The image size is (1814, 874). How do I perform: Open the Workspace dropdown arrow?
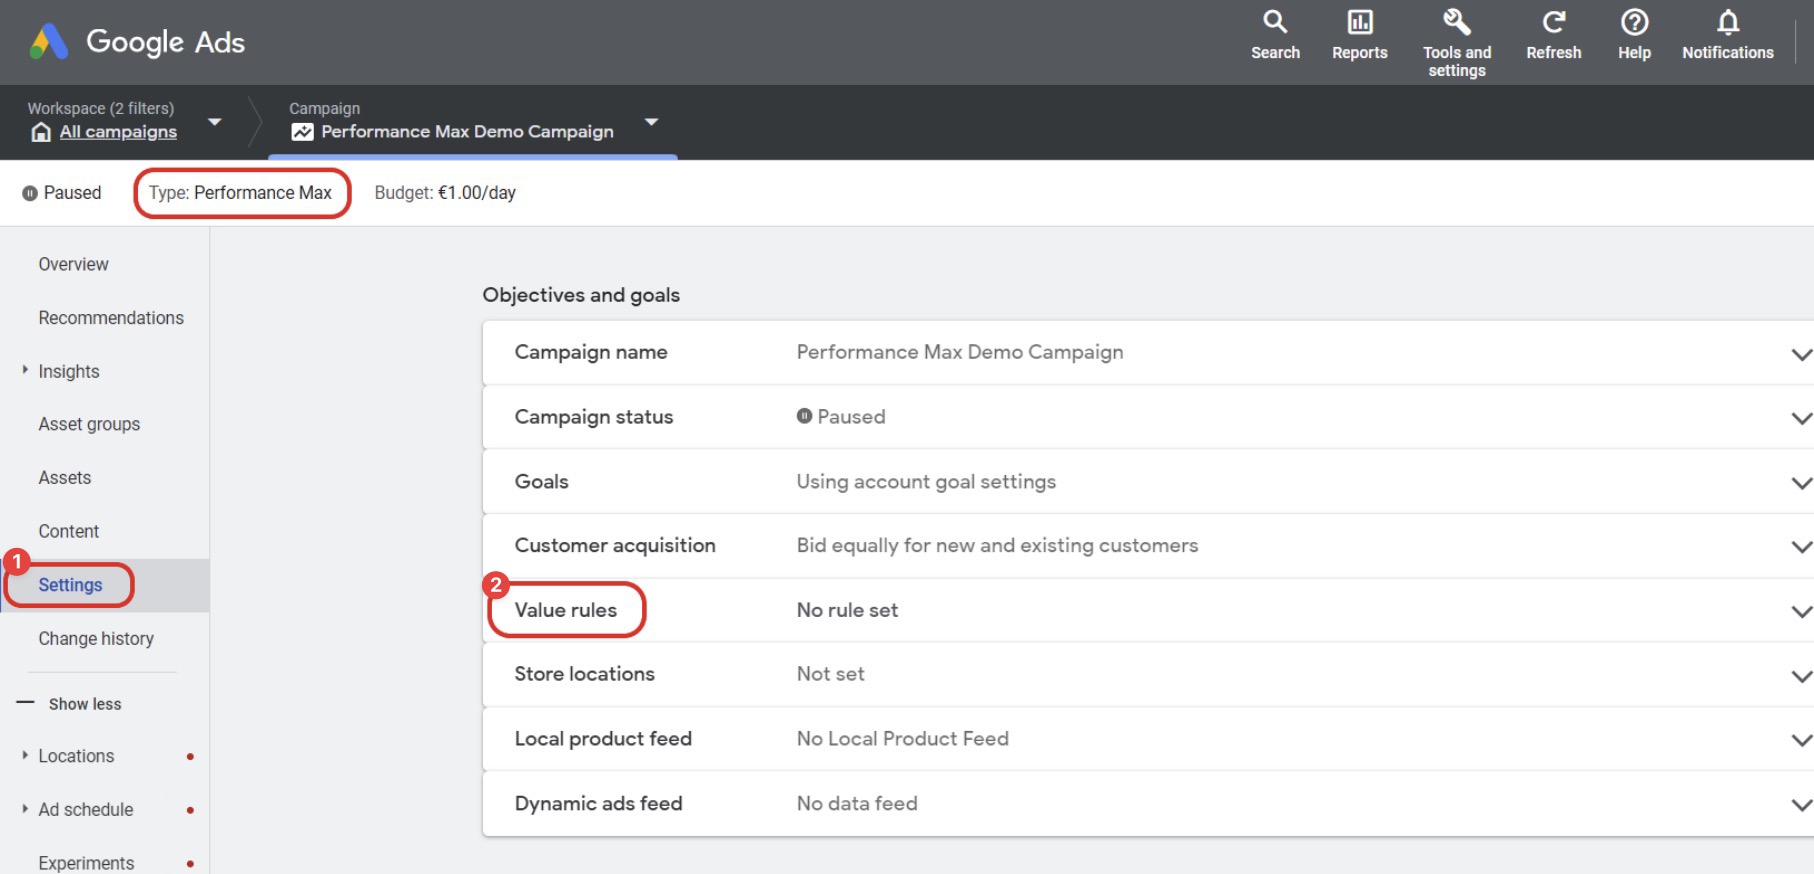214,122
